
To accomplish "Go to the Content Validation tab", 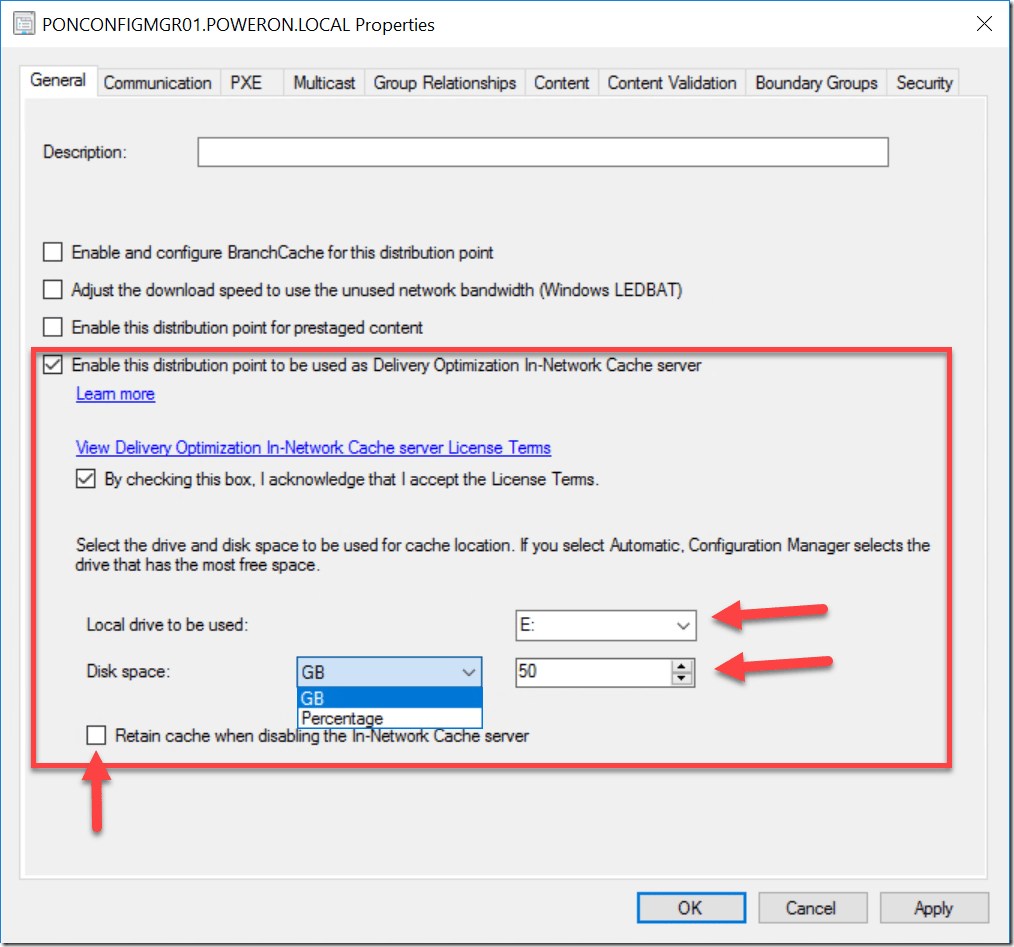I will click(672, 83).
